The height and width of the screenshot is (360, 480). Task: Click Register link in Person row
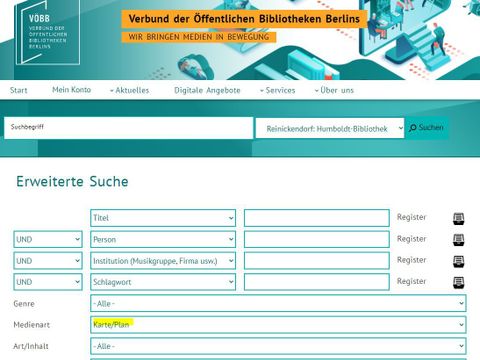click(411, 239)
